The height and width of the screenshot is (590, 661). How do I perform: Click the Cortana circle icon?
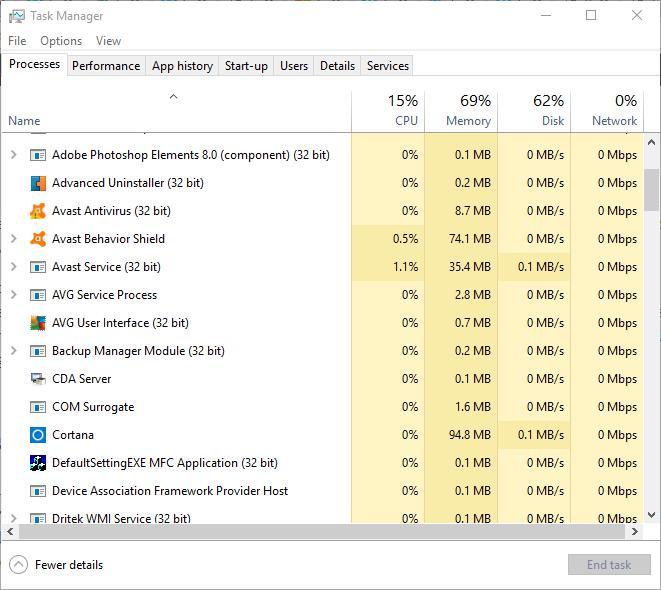[38, 435]
